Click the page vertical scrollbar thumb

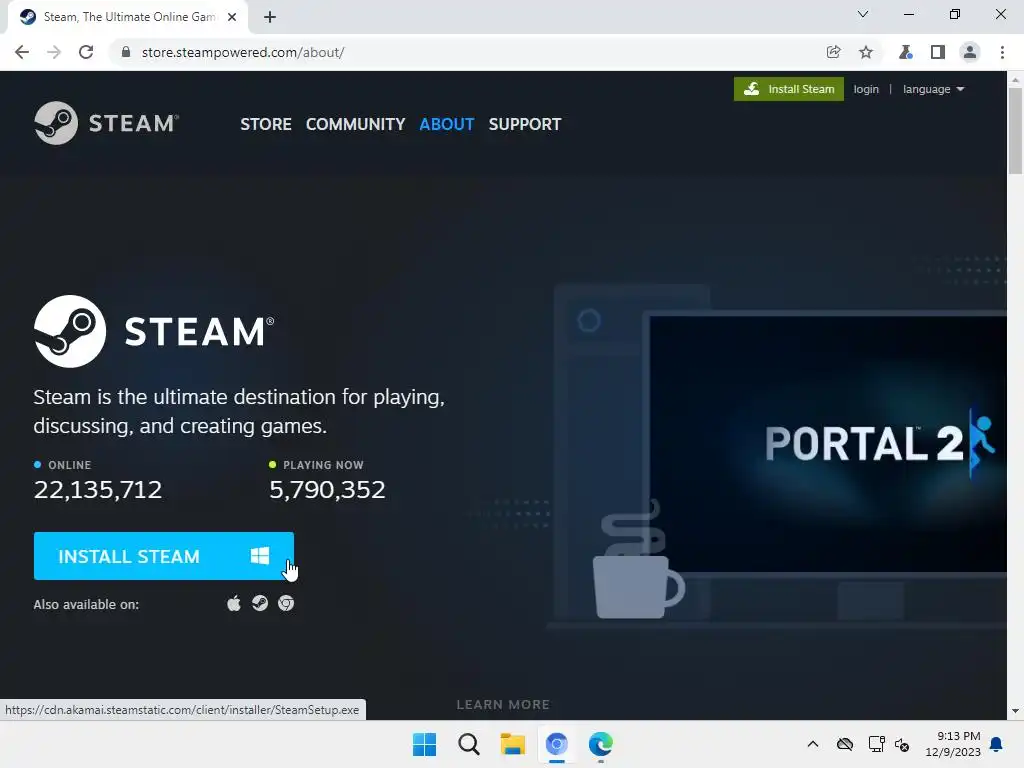pyautogui.click(x=1015, y=131)
